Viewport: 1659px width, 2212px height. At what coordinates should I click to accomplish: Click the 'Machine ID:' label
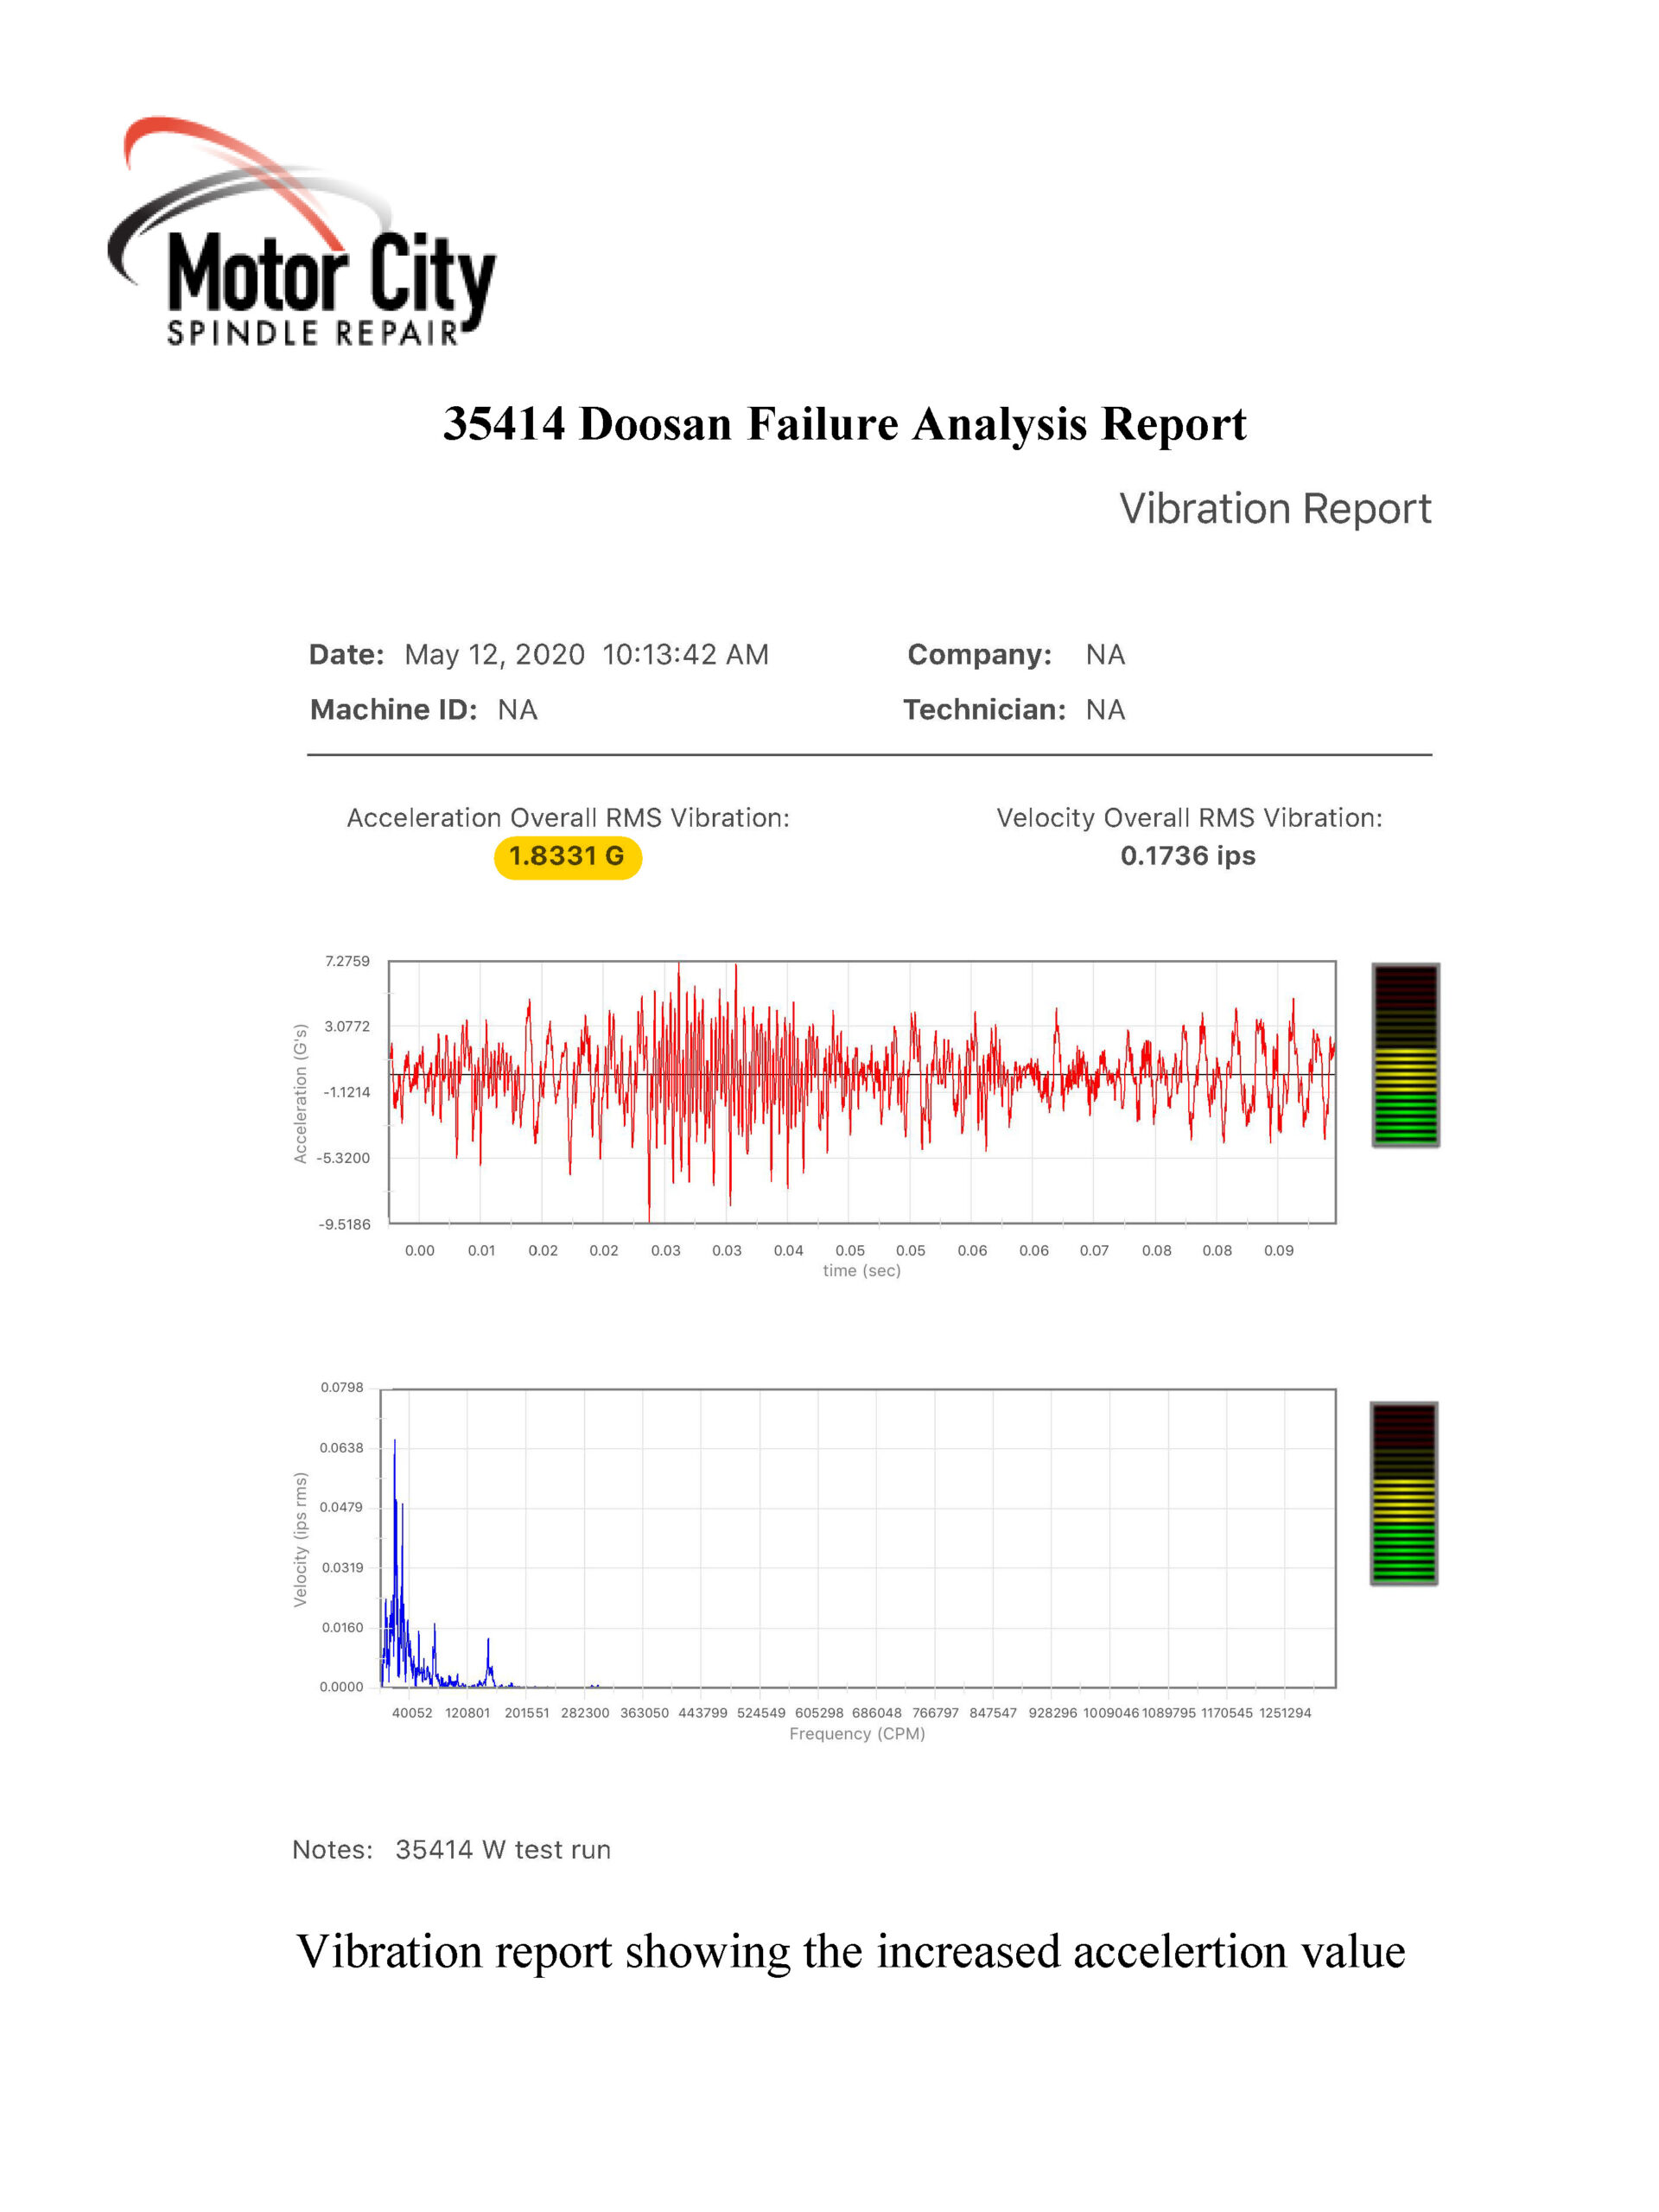point(393,710)
